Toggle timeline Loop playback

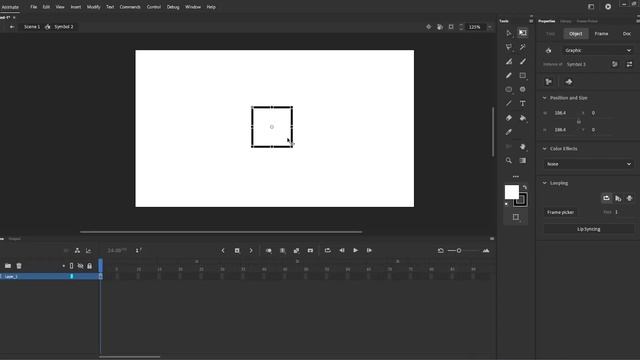point(328,251)
